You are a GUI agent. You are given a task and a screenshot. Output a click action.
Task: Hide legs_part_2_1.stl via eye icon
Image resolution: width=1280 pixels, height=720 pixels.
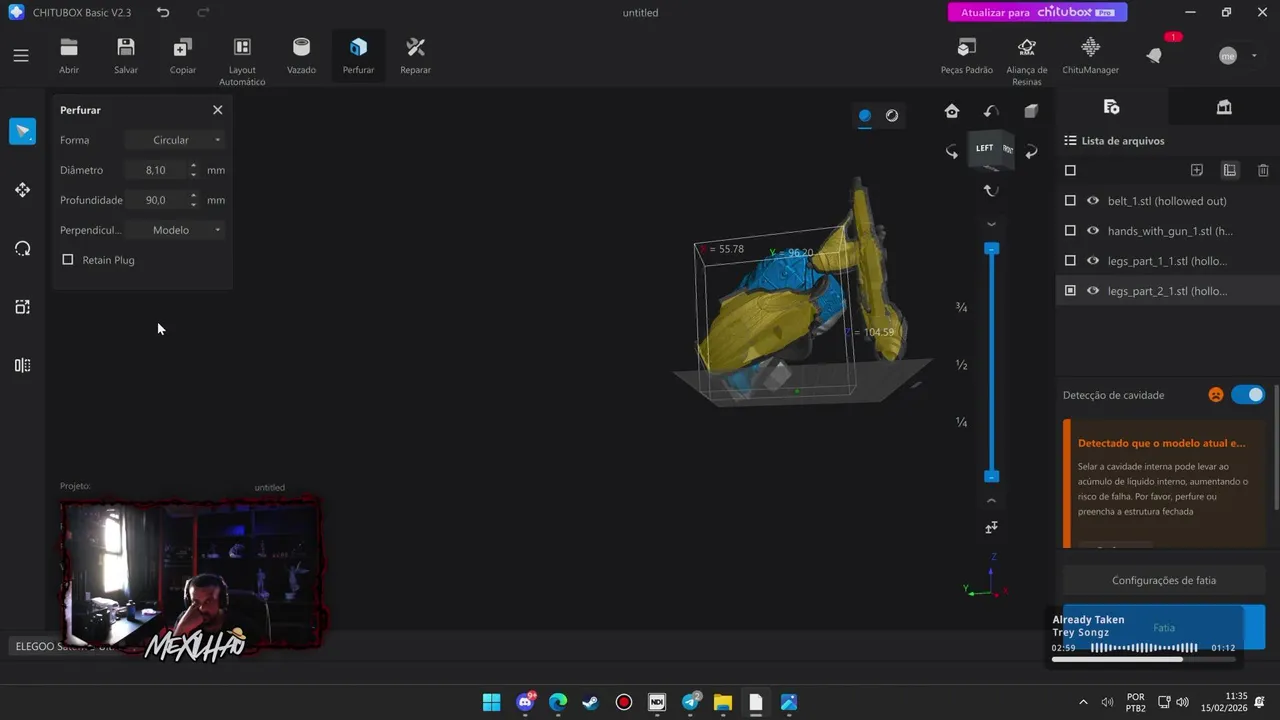coord(1093,291)
